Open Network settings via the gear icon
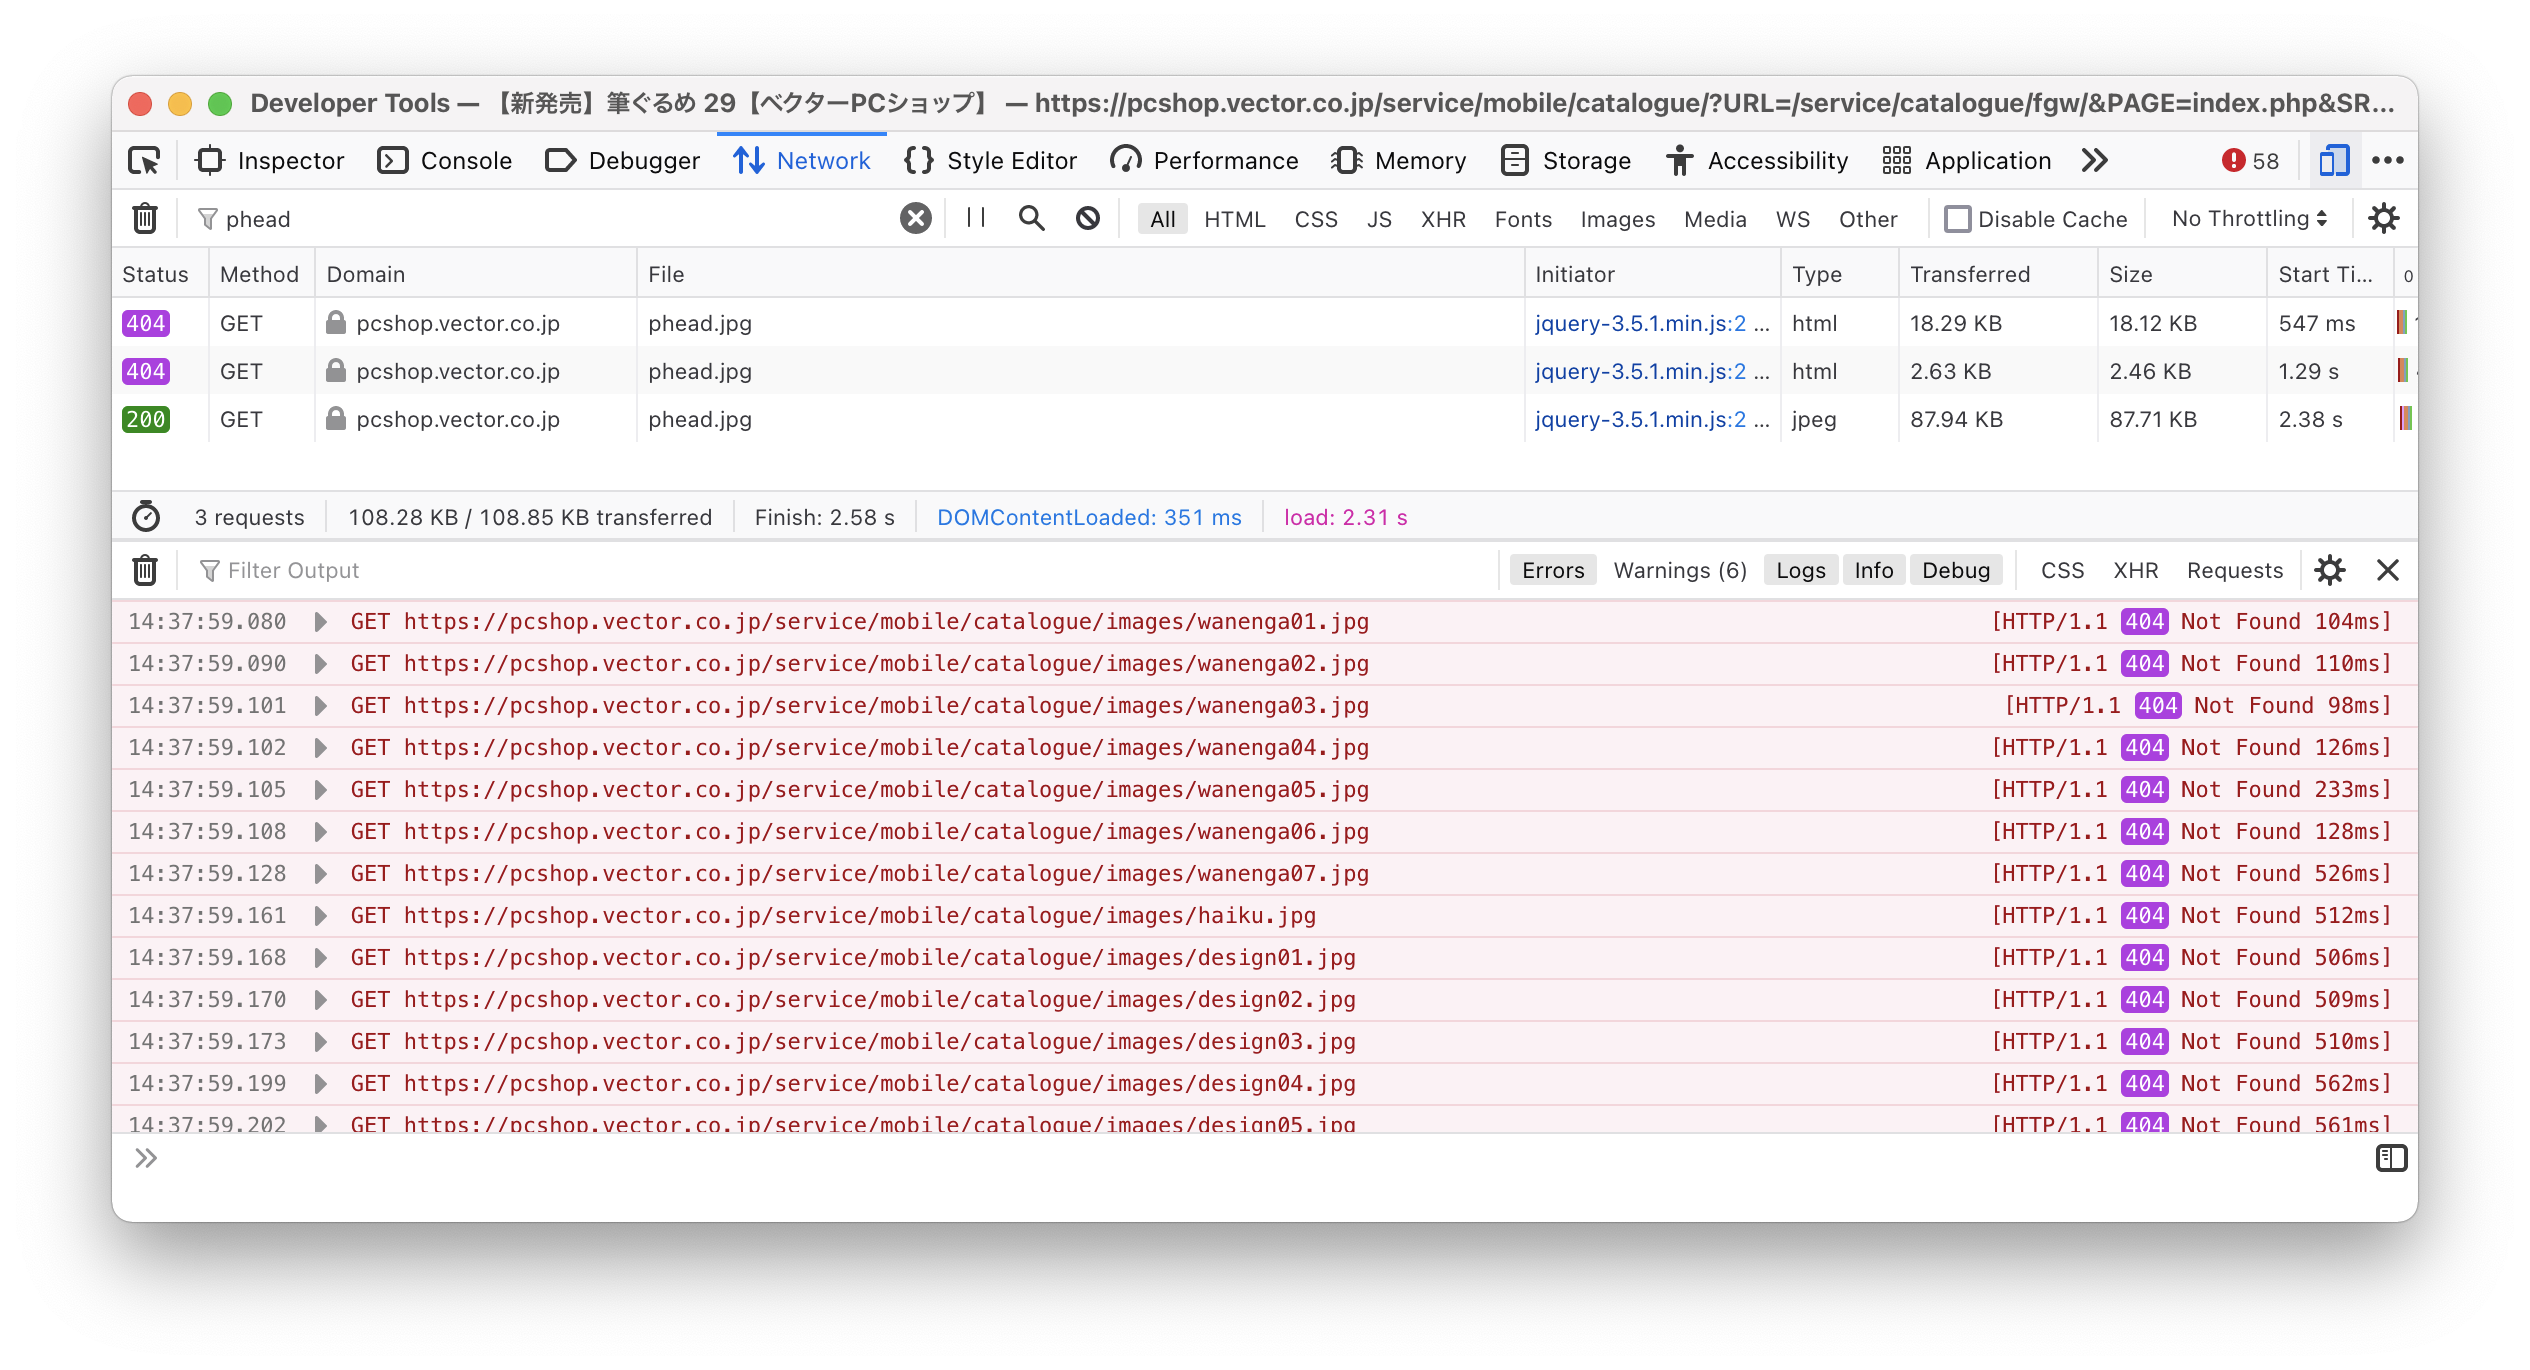This screenshot has width=2530, height=1370. pos(2384,218)
